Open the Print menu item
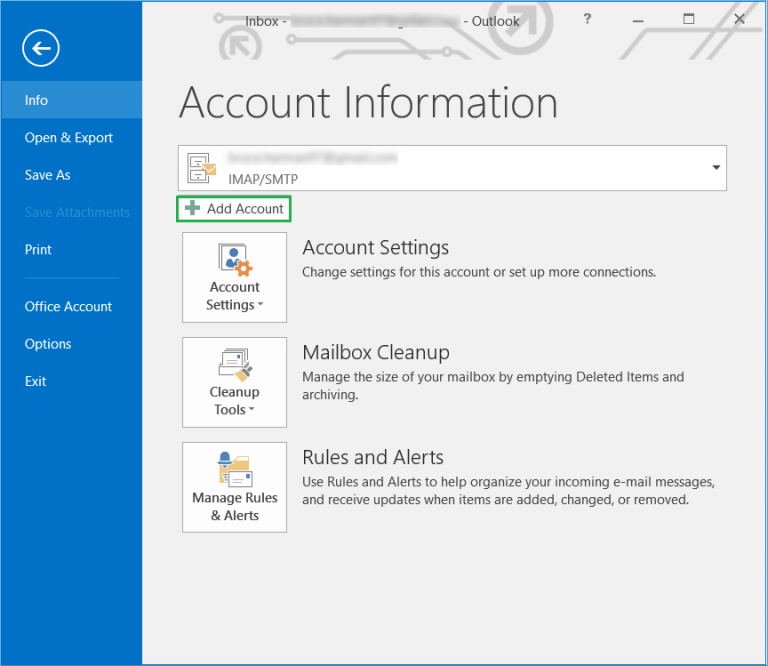 point(38,250)
